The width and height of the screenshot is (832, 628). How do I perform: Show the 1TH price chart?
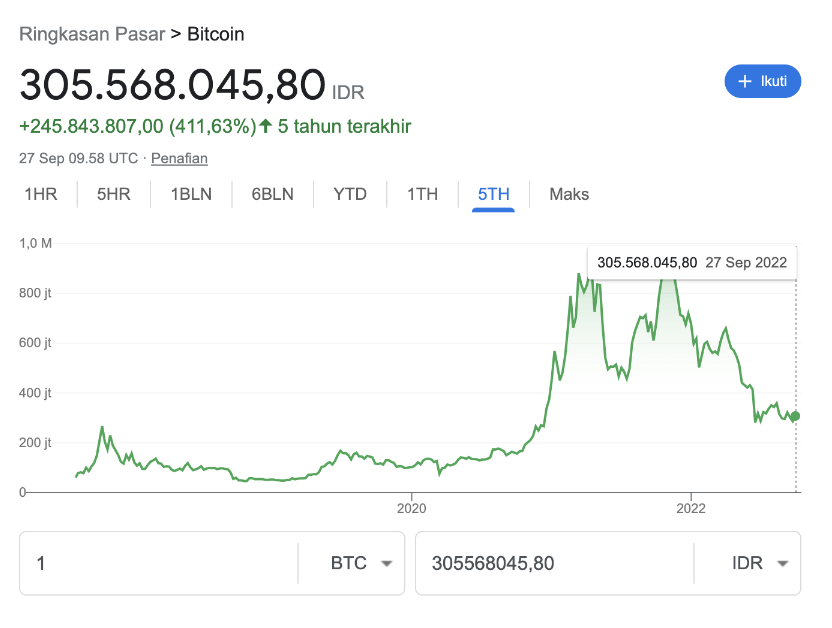point(422,194)
